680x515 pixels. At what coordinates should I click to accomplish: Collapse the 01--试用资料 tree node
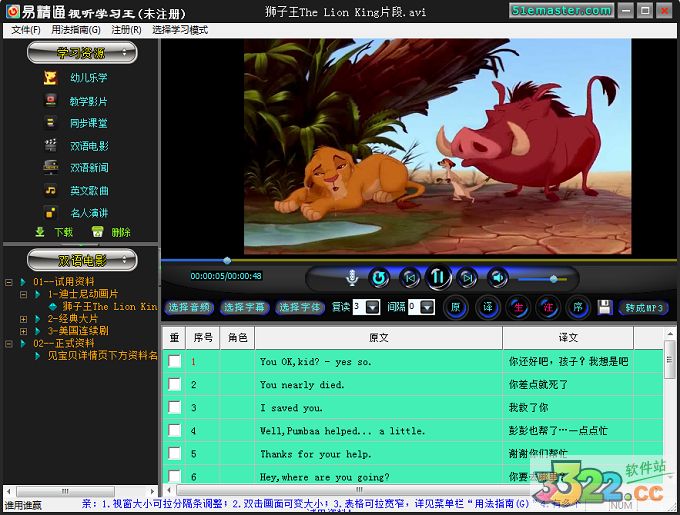pos(8,282)
